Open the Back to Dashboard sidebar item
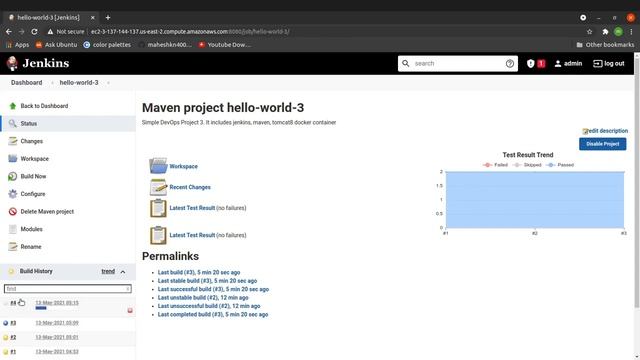This screenshot has width=640, height=360. point(44,106)
